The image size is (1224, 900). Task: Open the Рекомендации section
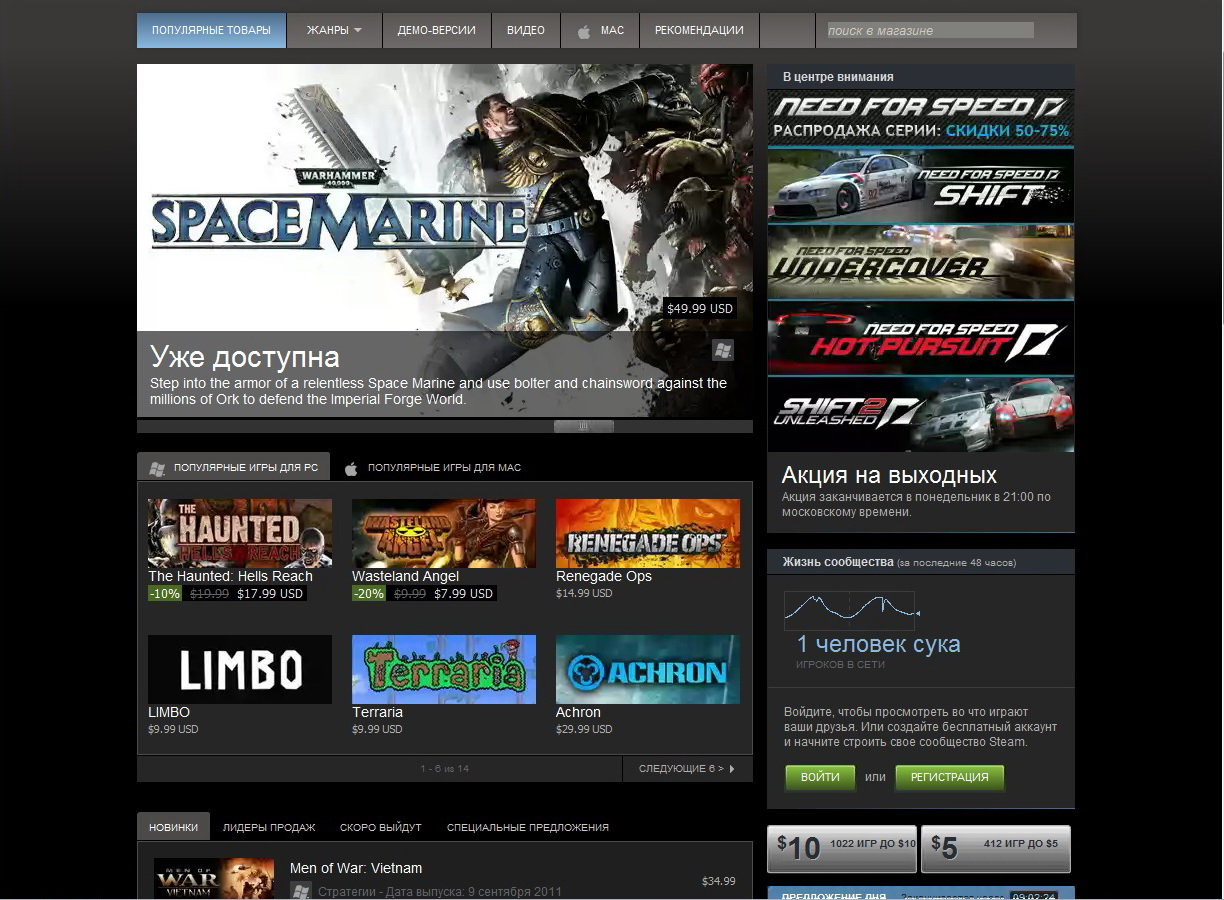[x=699, y=30]
